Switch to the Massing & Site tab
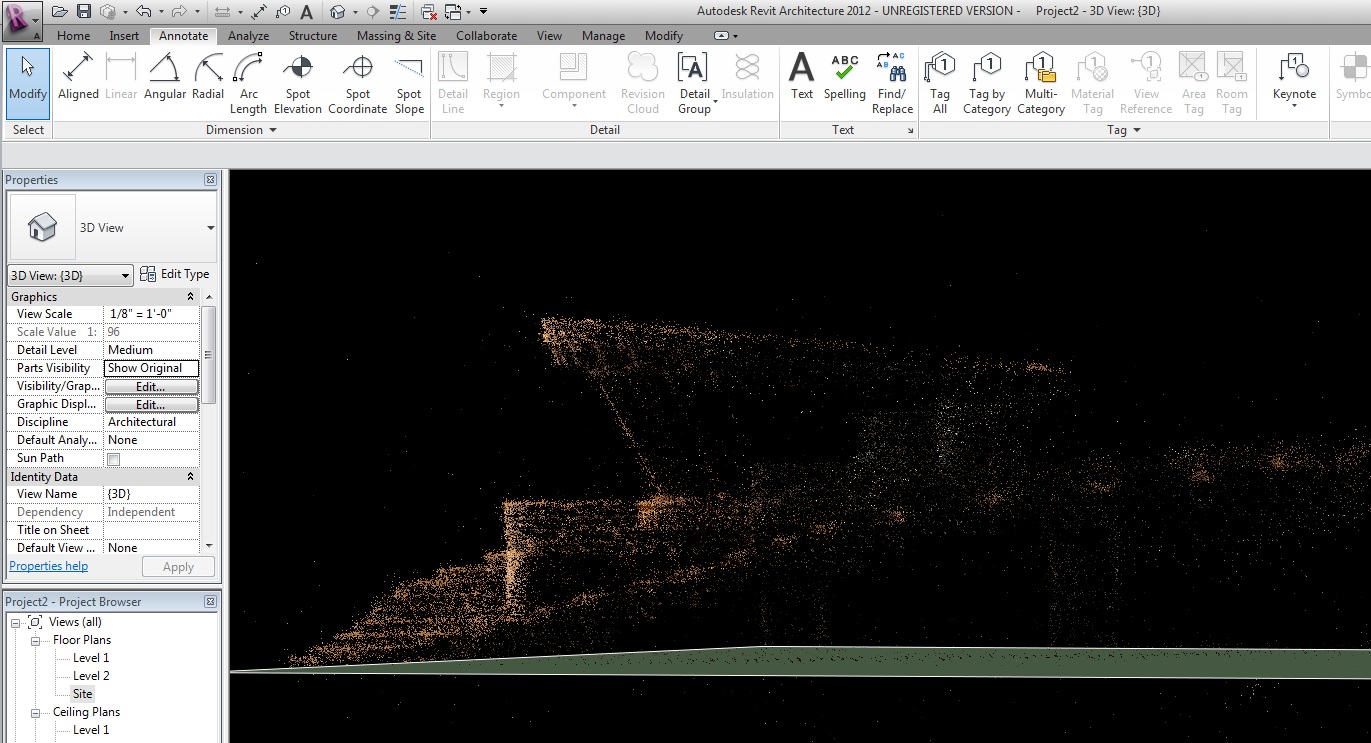1371x743 pixels. (x=396, y=36)
